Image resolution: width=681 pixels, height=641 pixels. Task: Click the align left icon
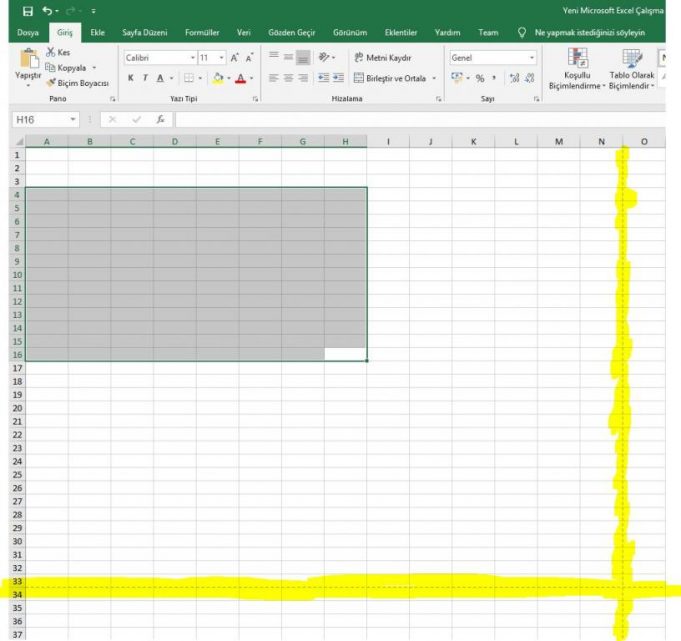pyautogui.click(x=274, y=78)
